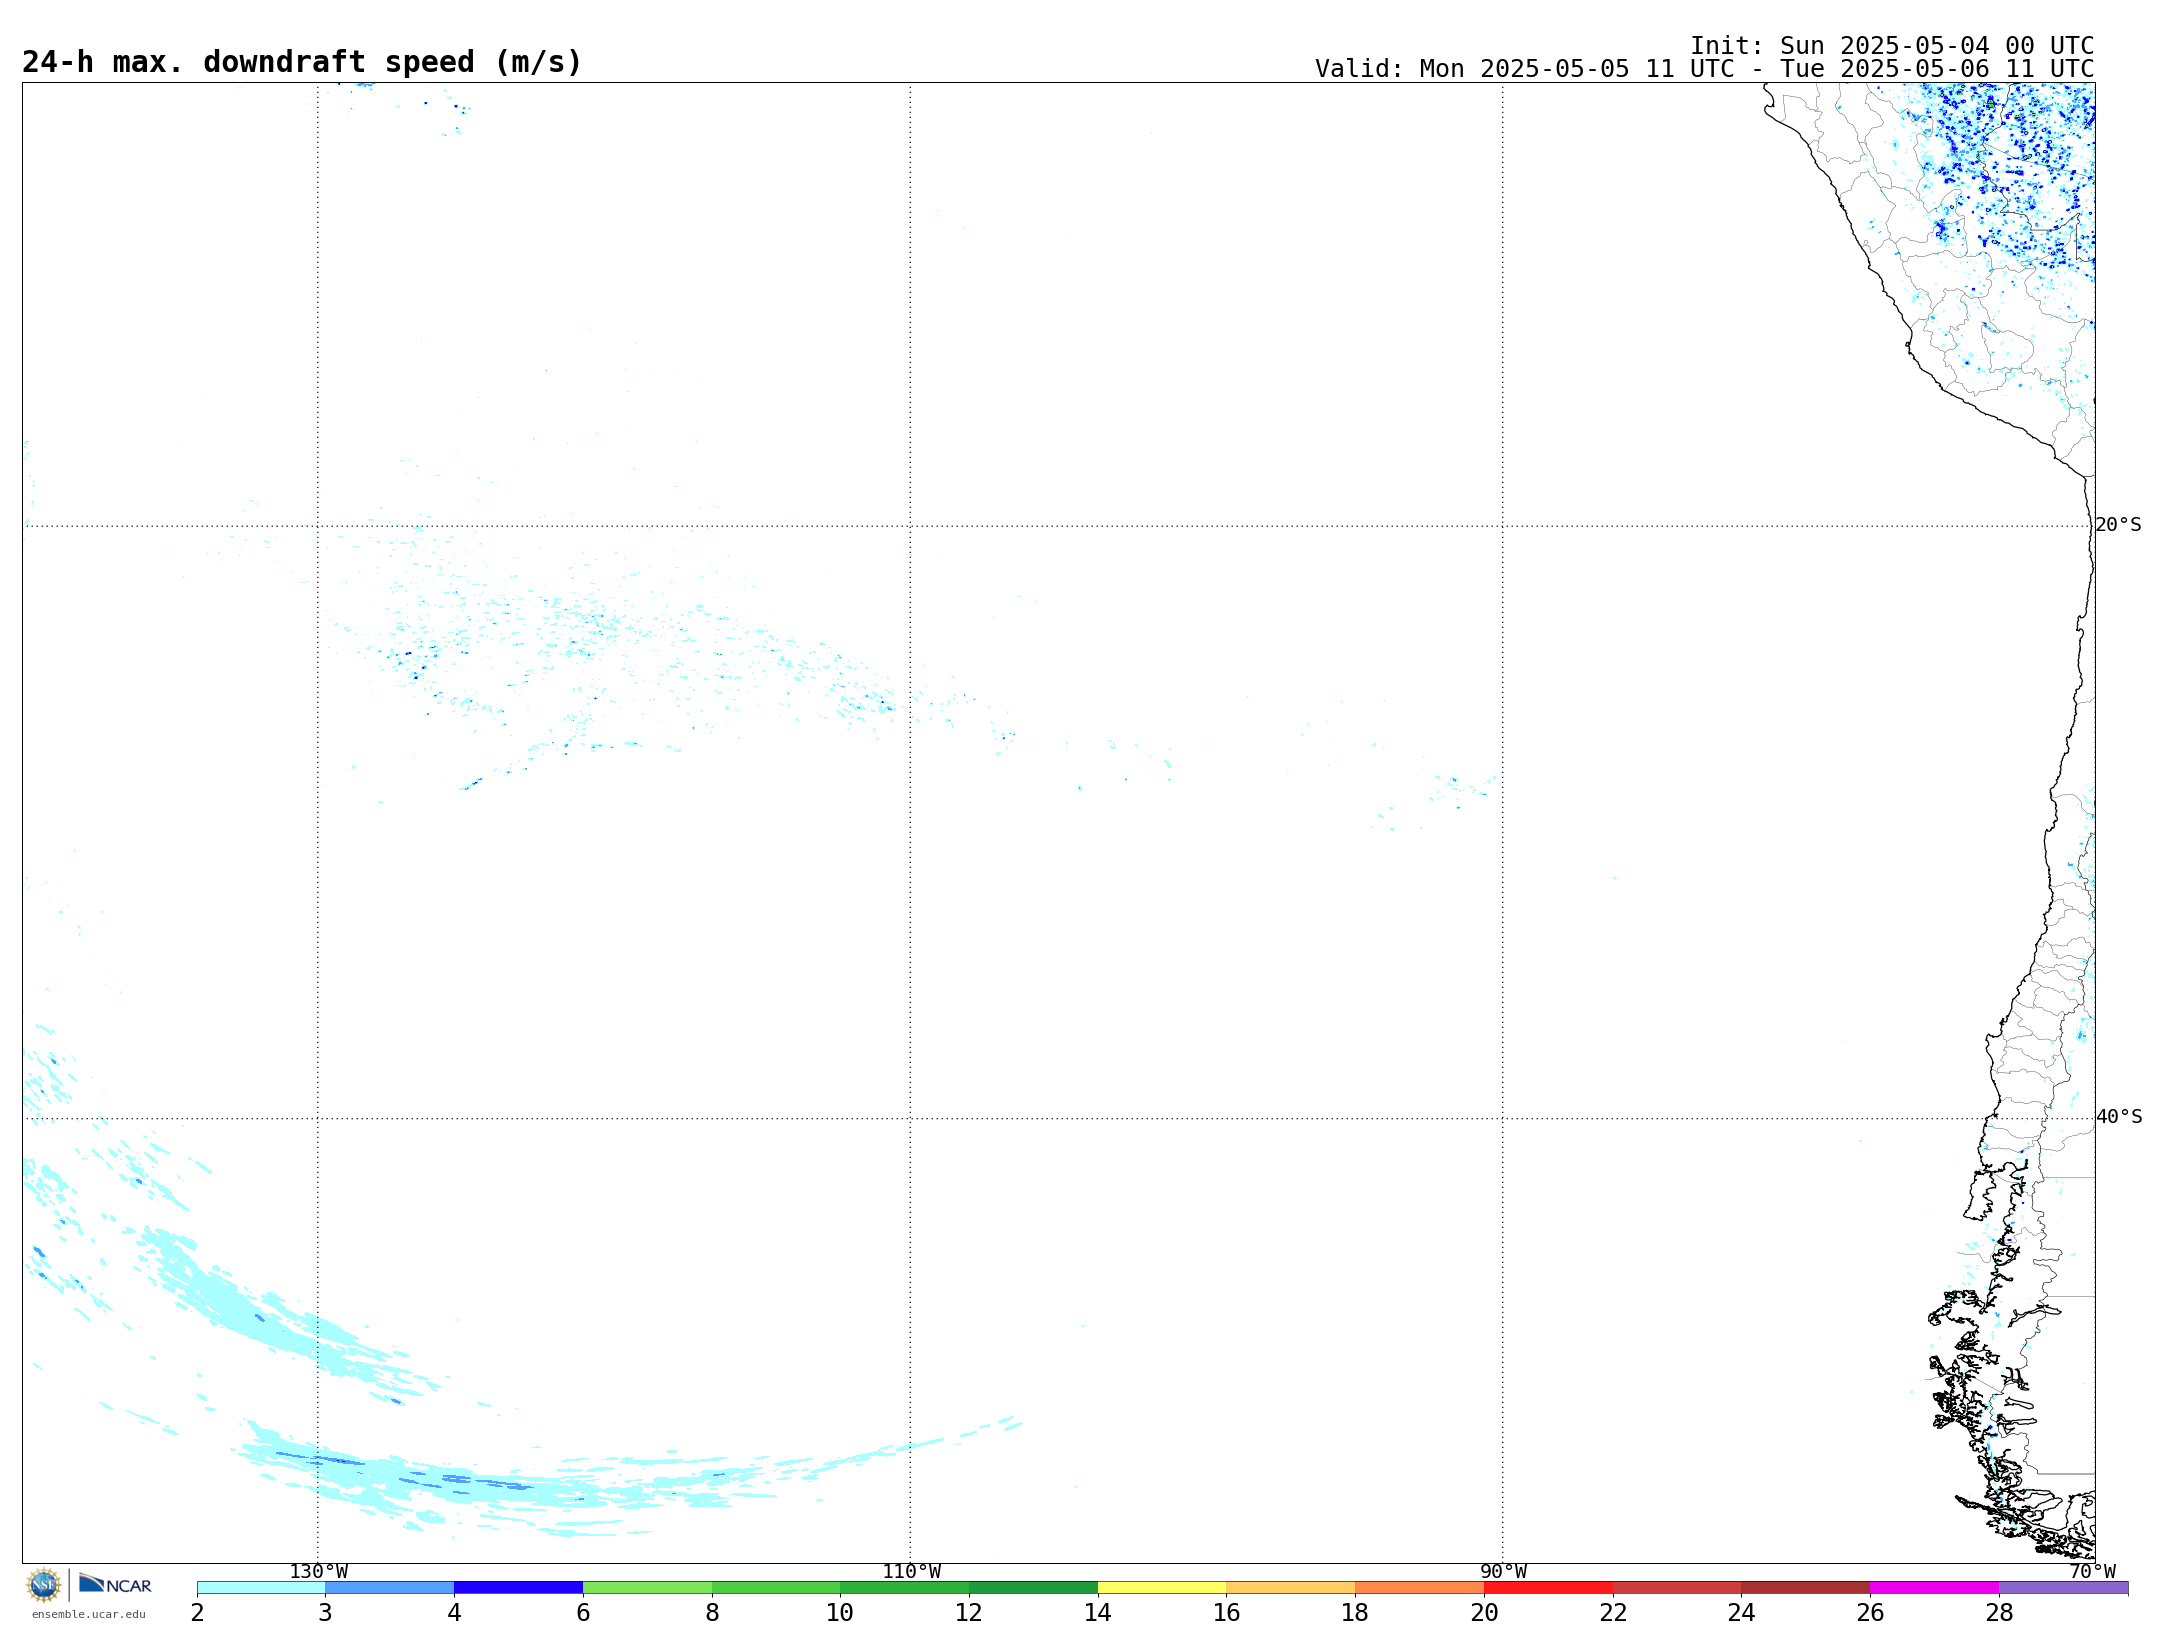Click the light blue 3-4 color swatch
The width and height of the screenshot is (2160, 1626).
click(x=390, y=1588)
